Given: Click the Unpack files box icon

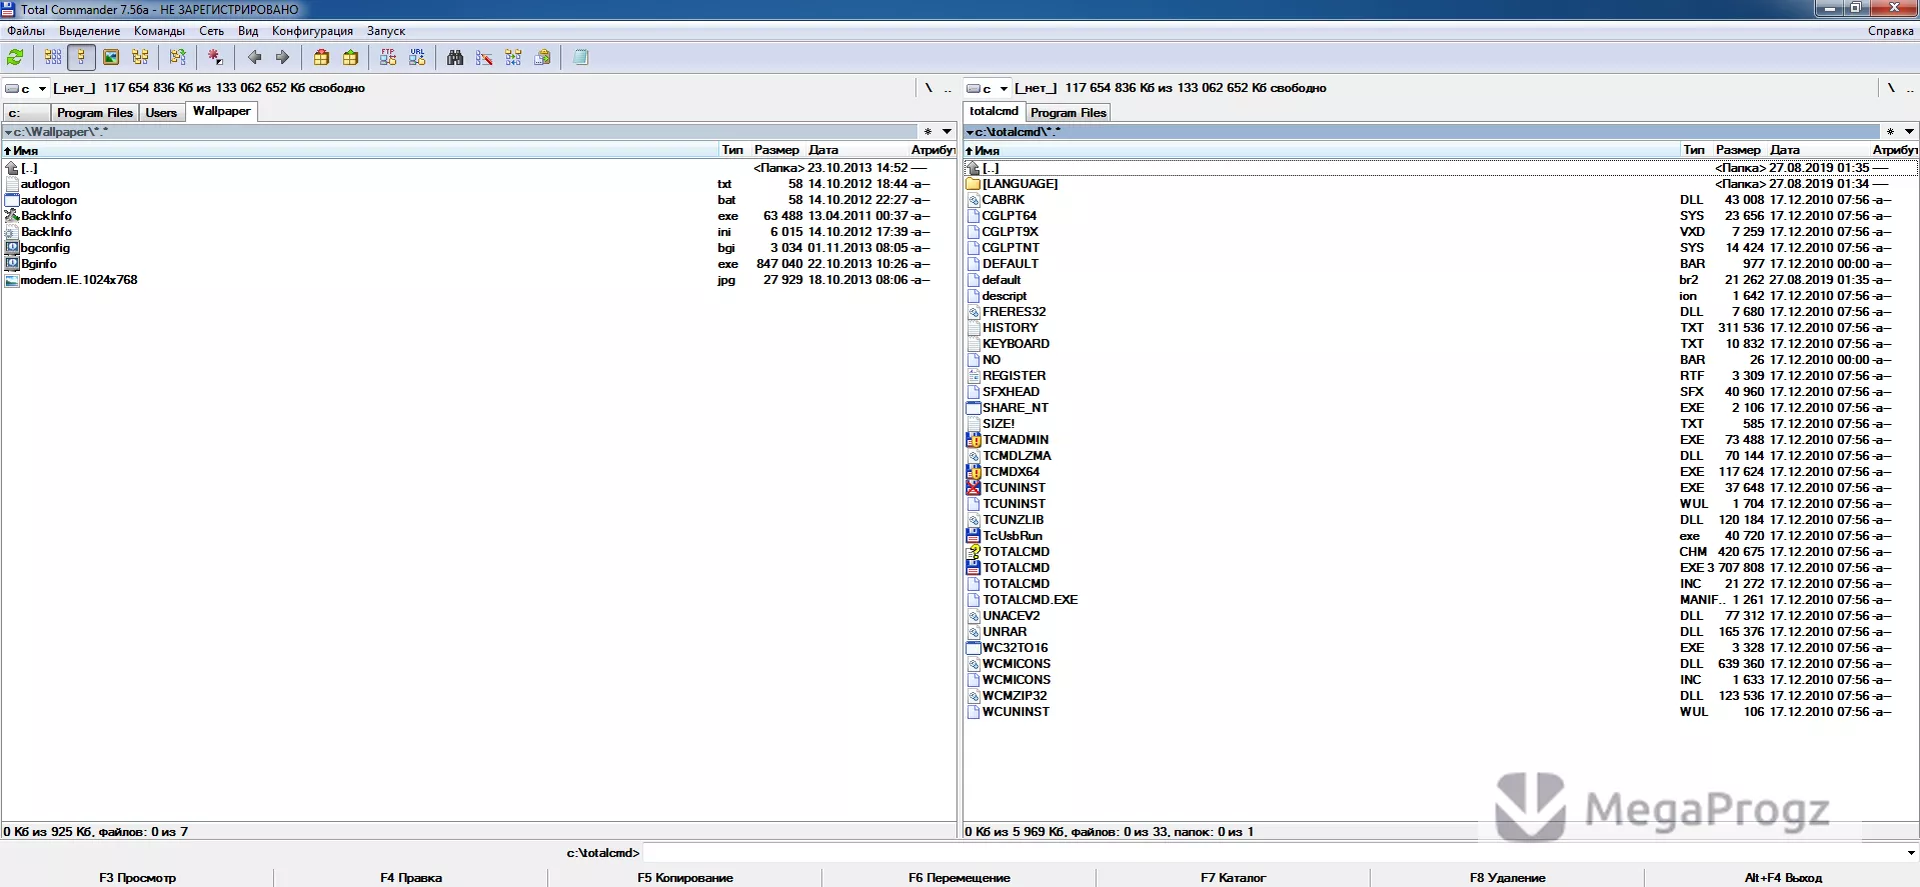Looking at the screenshot, I should coord(350,58).
